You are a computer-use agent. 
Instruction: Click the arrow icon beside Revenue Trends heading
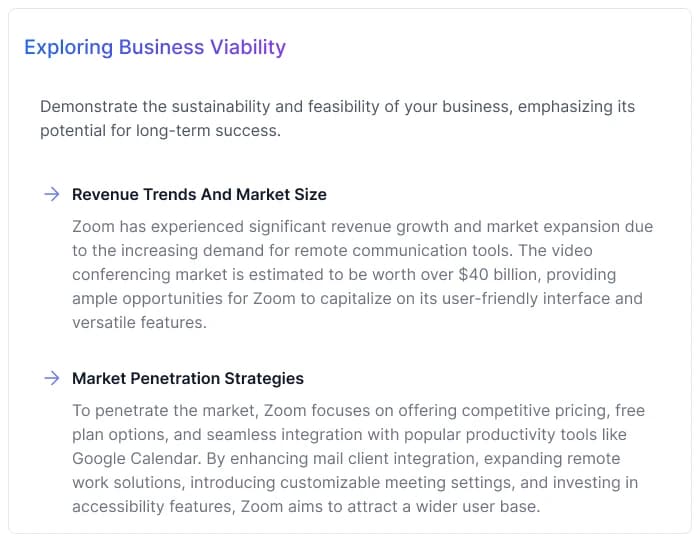click(51, 194)
